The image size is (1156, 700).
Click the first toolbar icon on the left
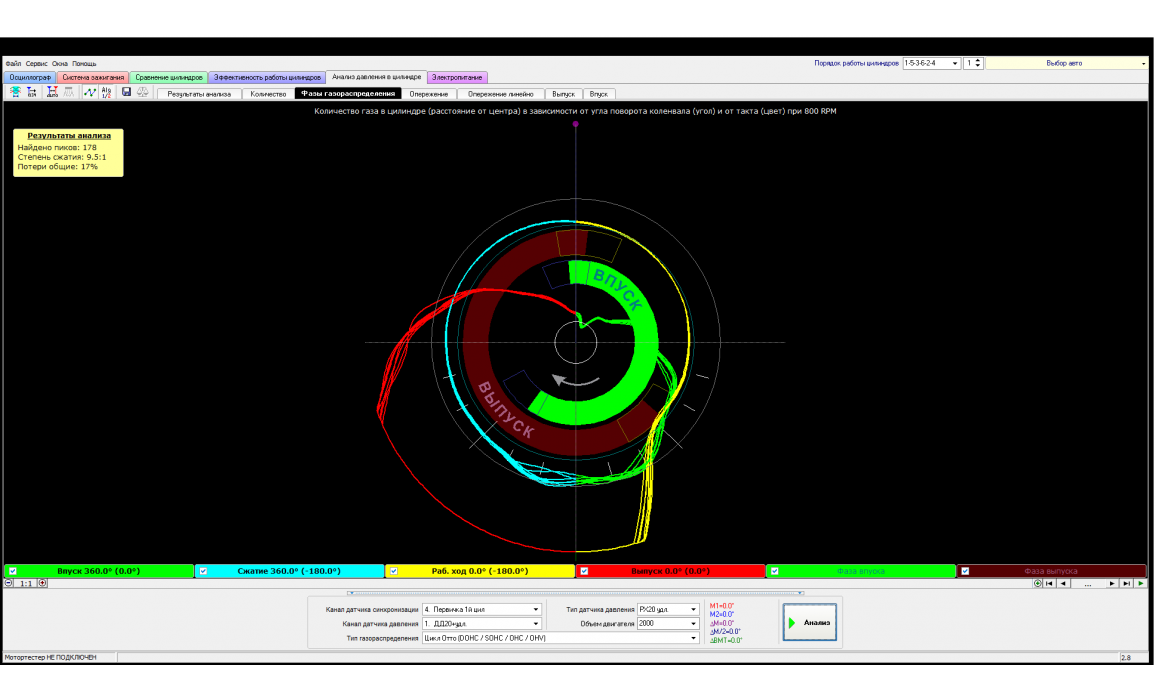click(x=15, y=92)
